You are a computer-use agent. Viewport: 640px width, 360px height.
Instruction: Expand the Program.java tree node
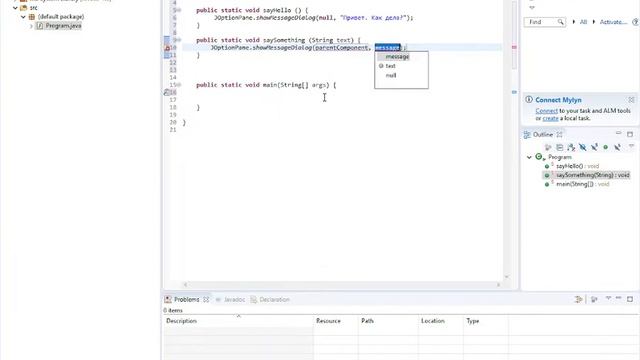click(31, 26)
